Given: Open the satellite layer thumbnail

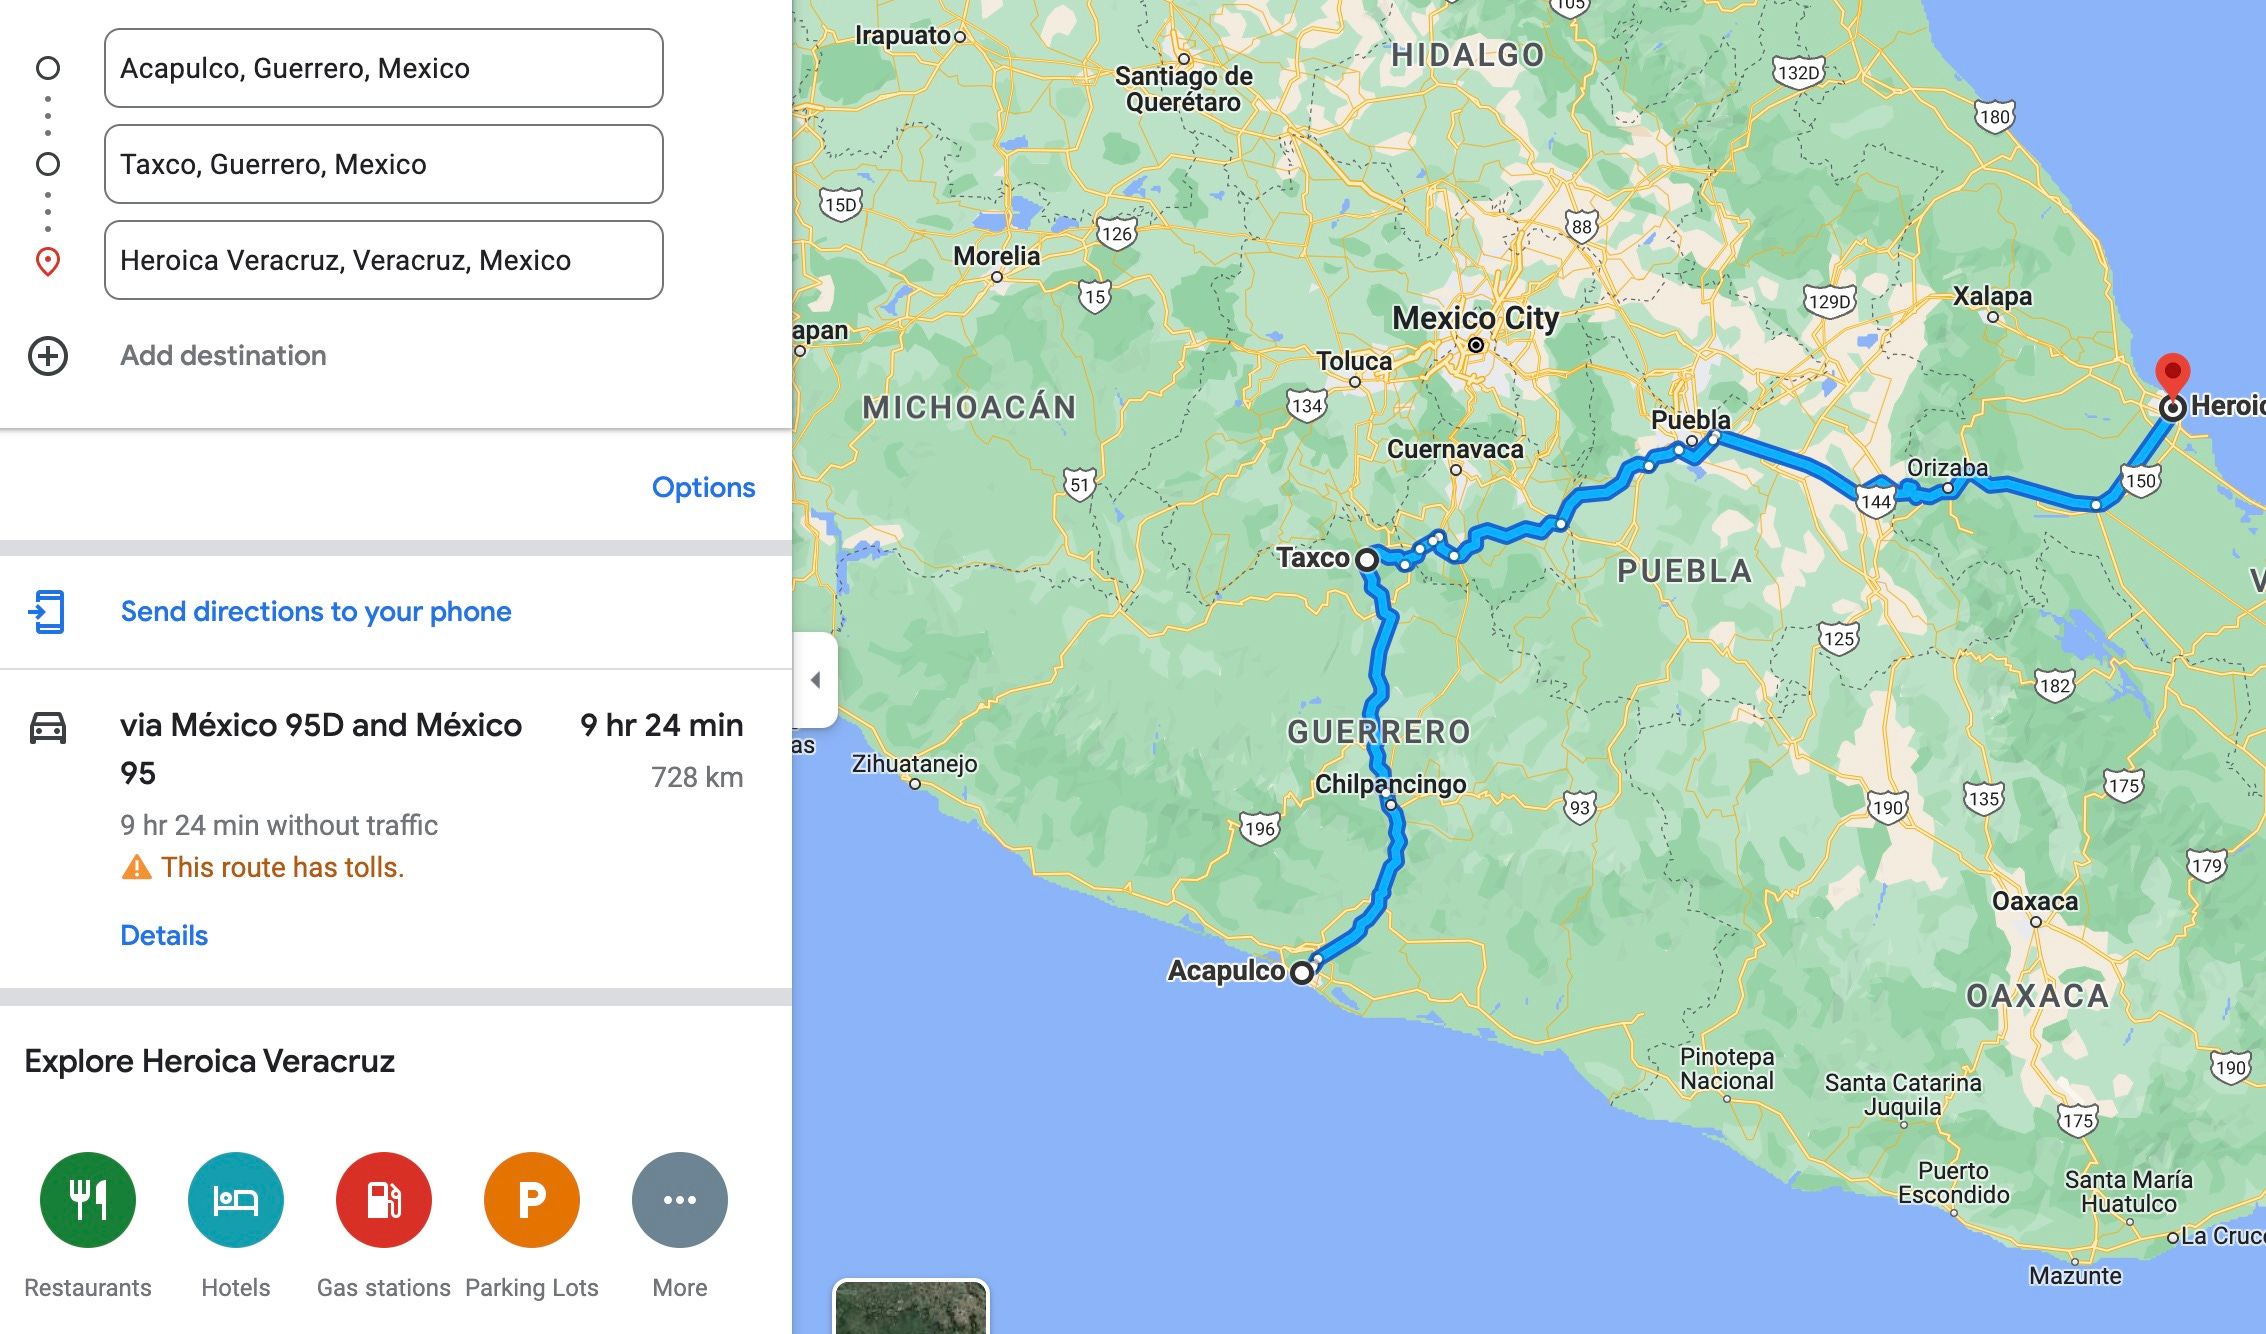Looking at the screenshot, I should (x=911, y=1307).
